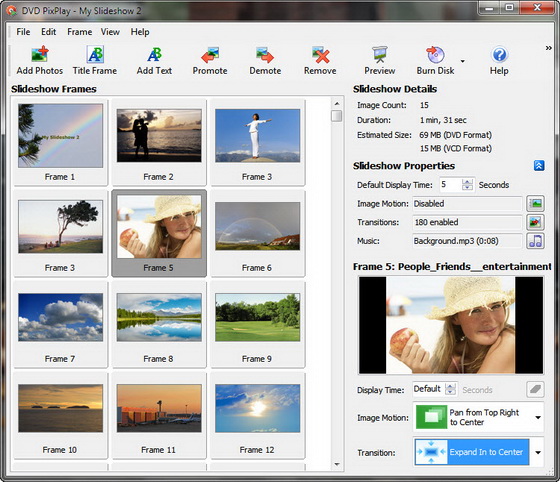Open the music settings note icon
The image size is (560, 482).
(535, 241)
